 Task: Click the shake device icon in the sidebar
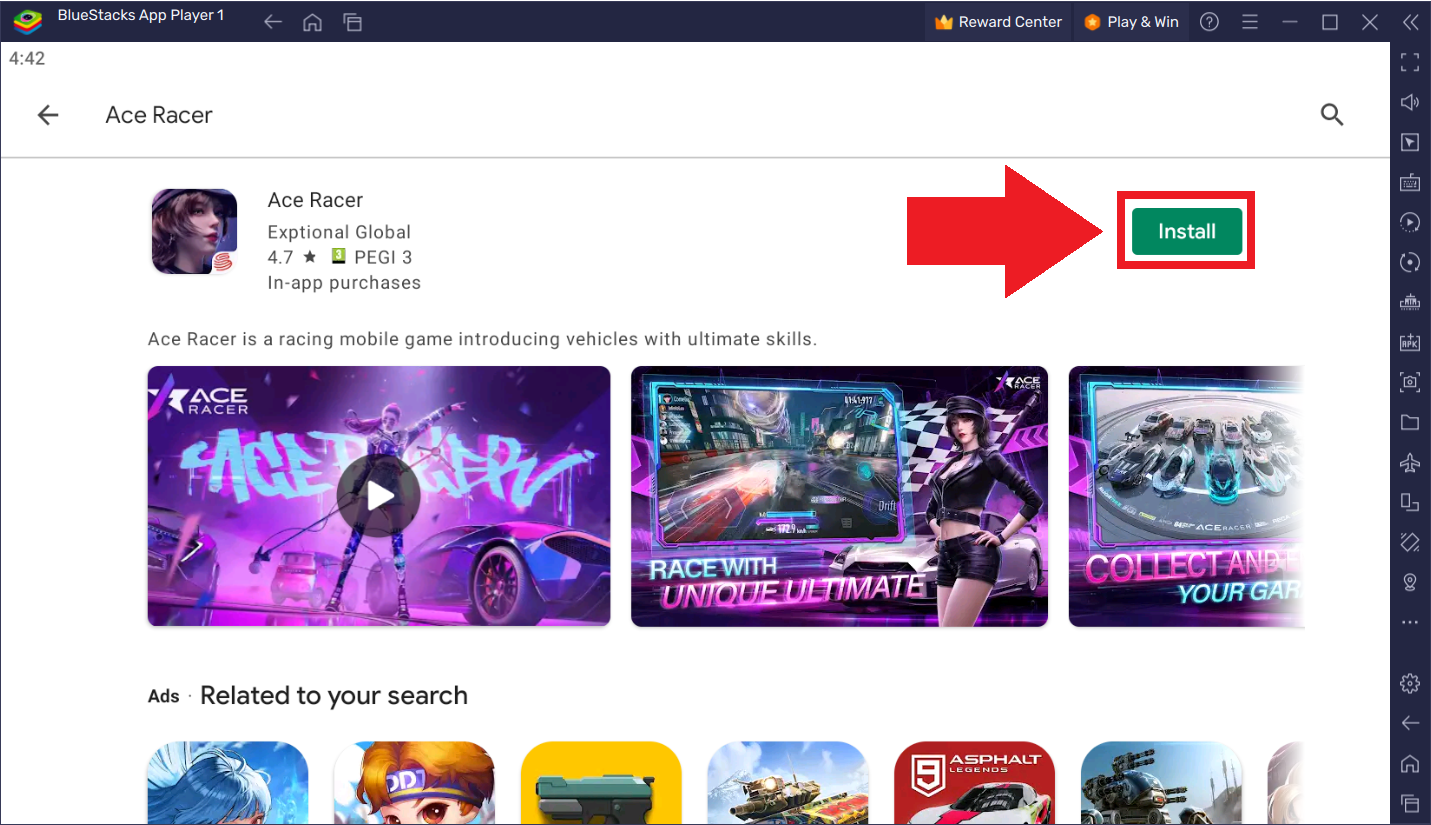[x=1410, y=542]
